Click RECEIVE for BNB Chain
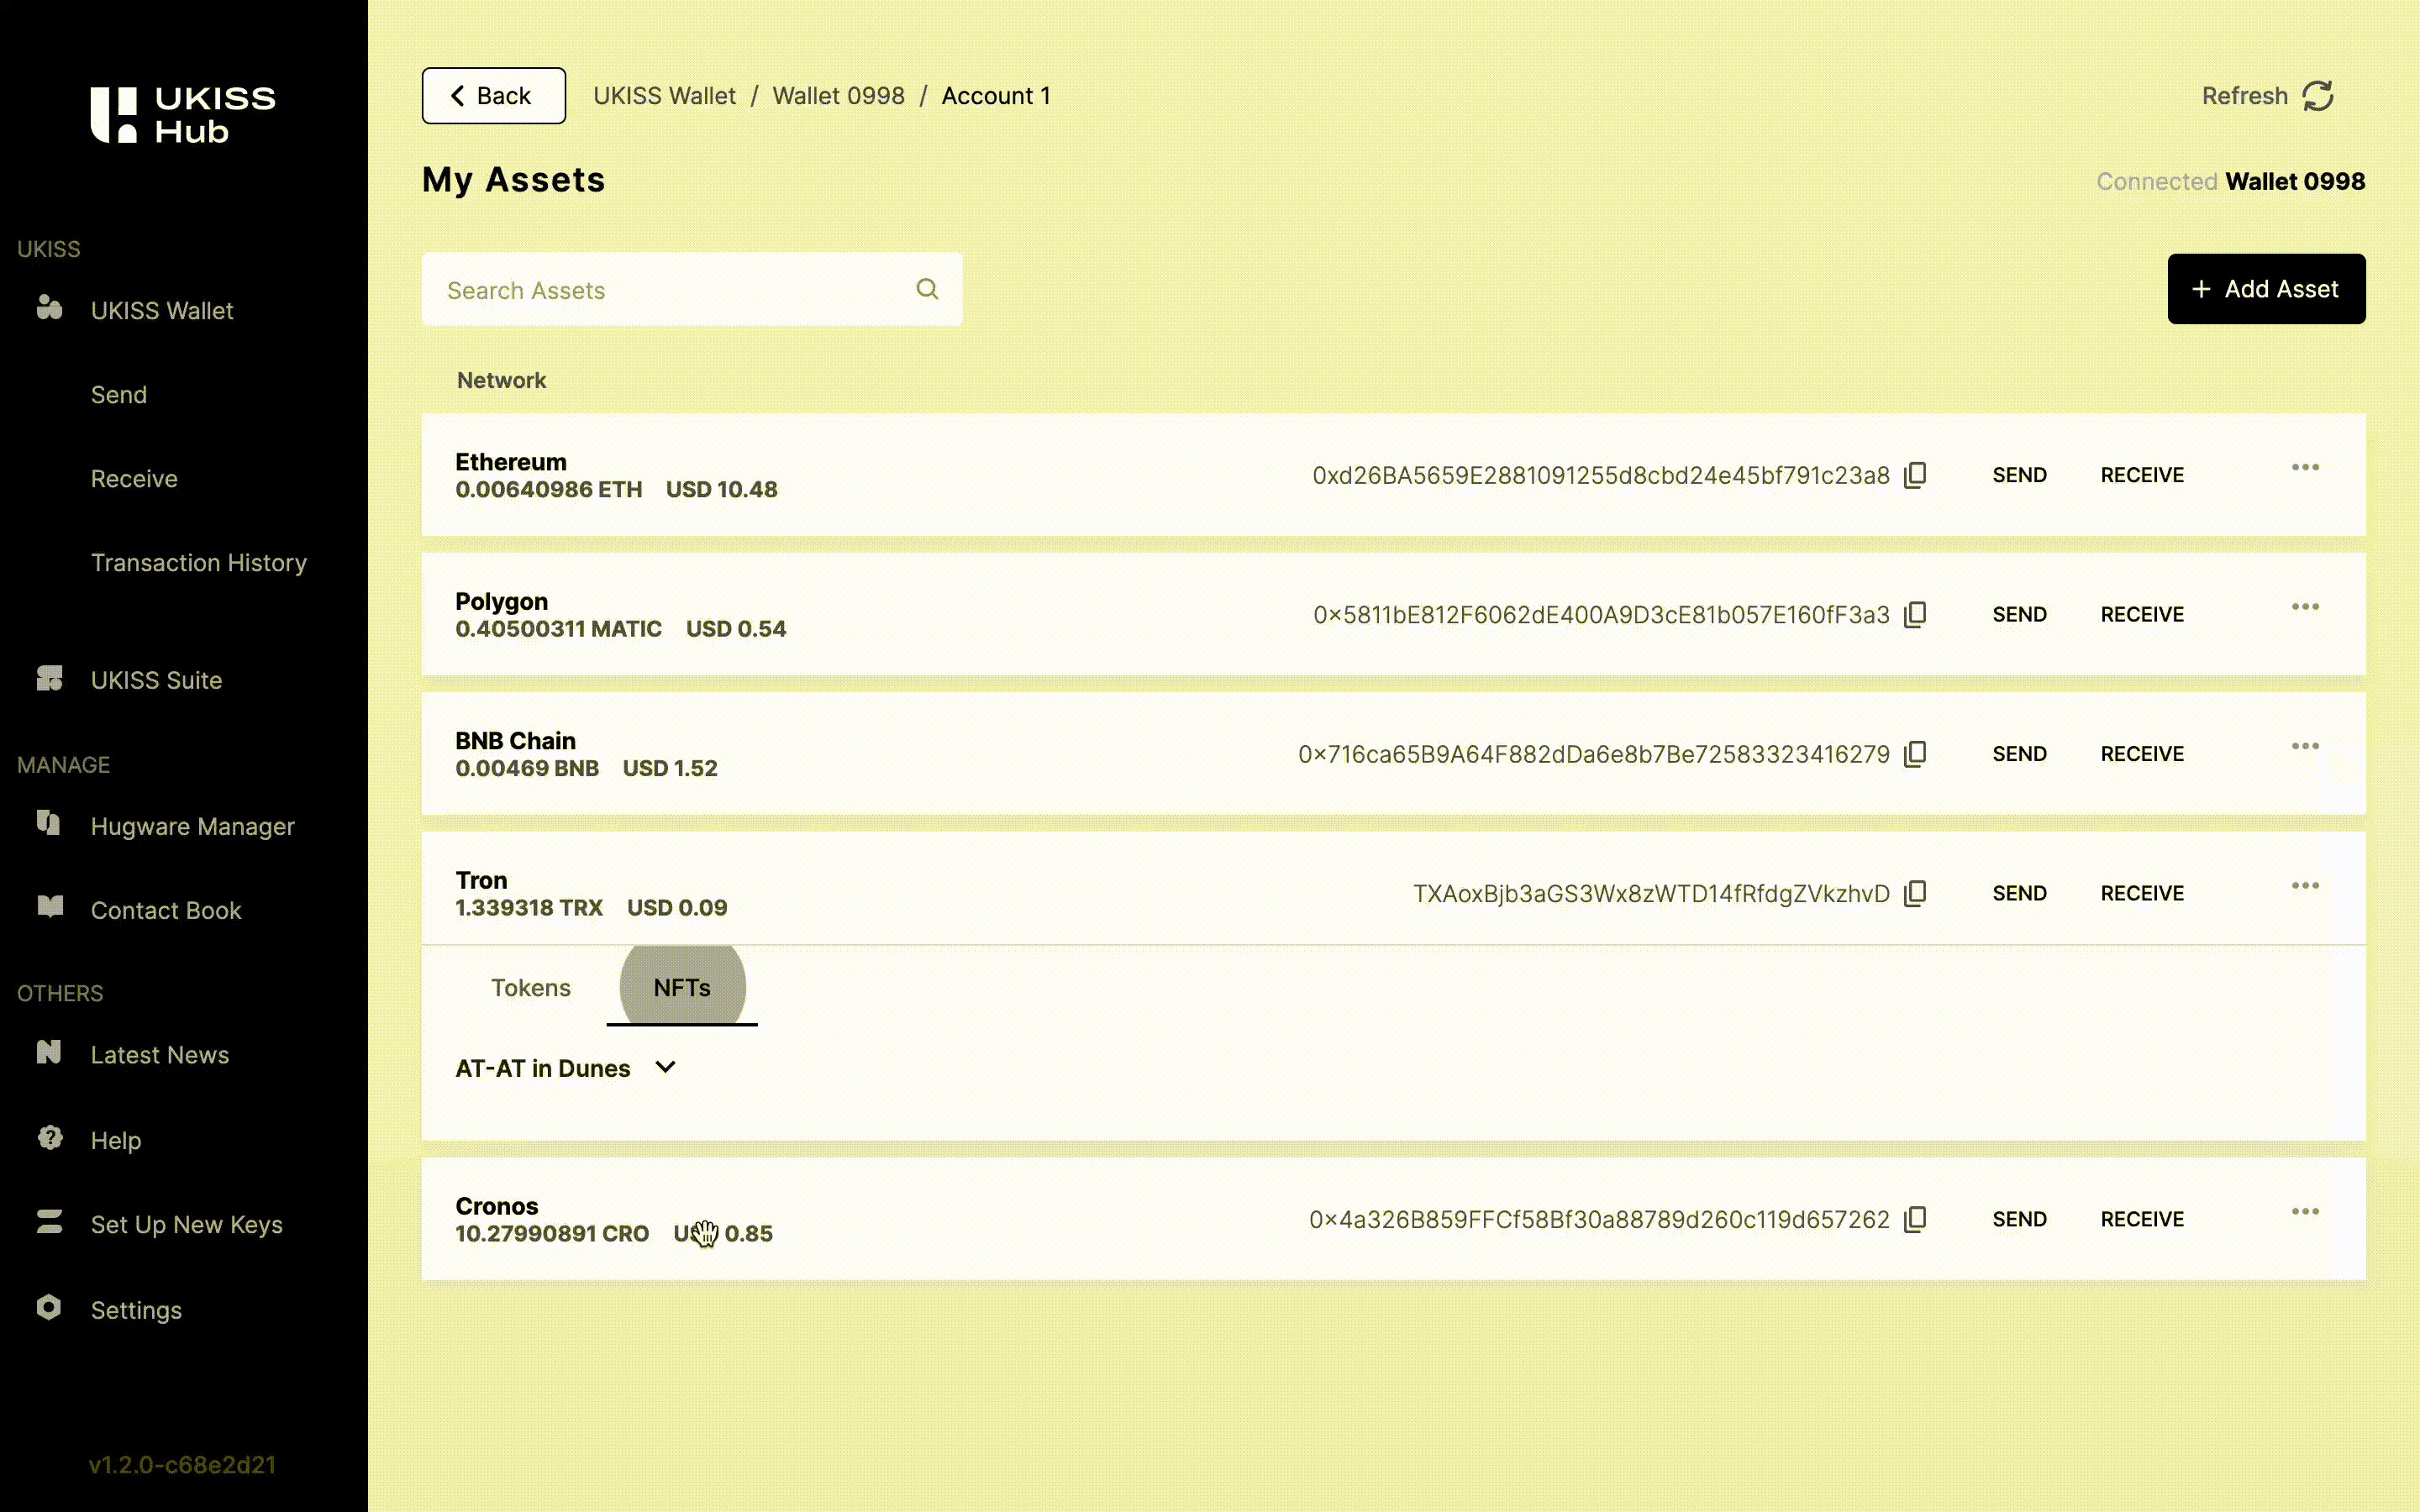Image resolution: width=2420 pixels, height=1512 pixels. pos(2142,754)
